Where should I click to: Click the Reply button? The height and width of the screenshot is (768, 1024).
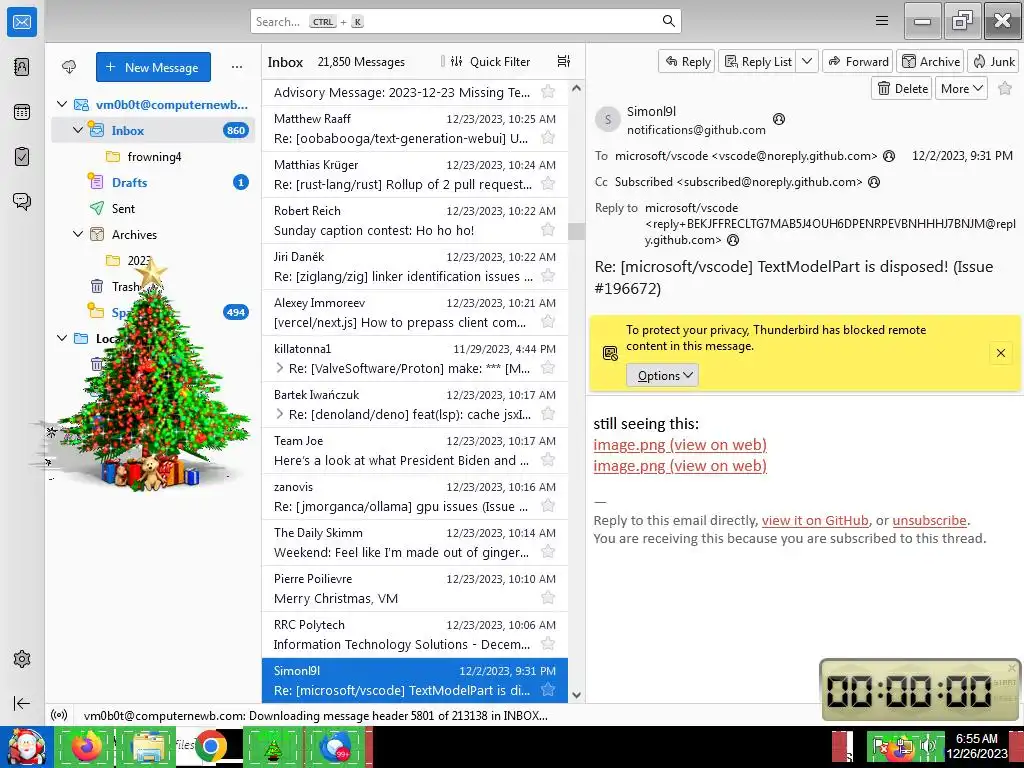[x=687, y=61]
